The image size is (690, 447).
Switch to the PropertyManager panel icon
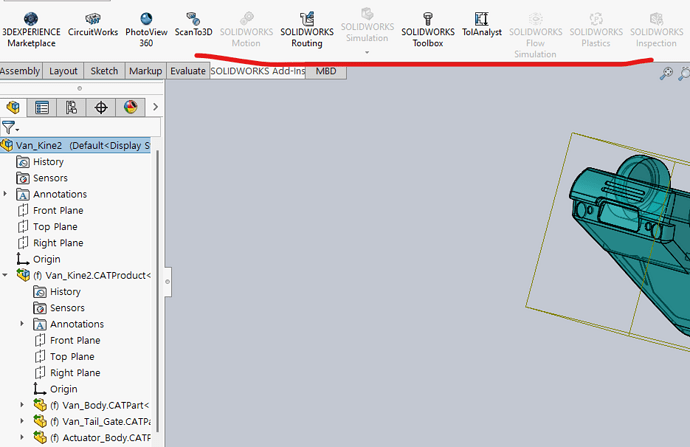[x=42, y=107]
